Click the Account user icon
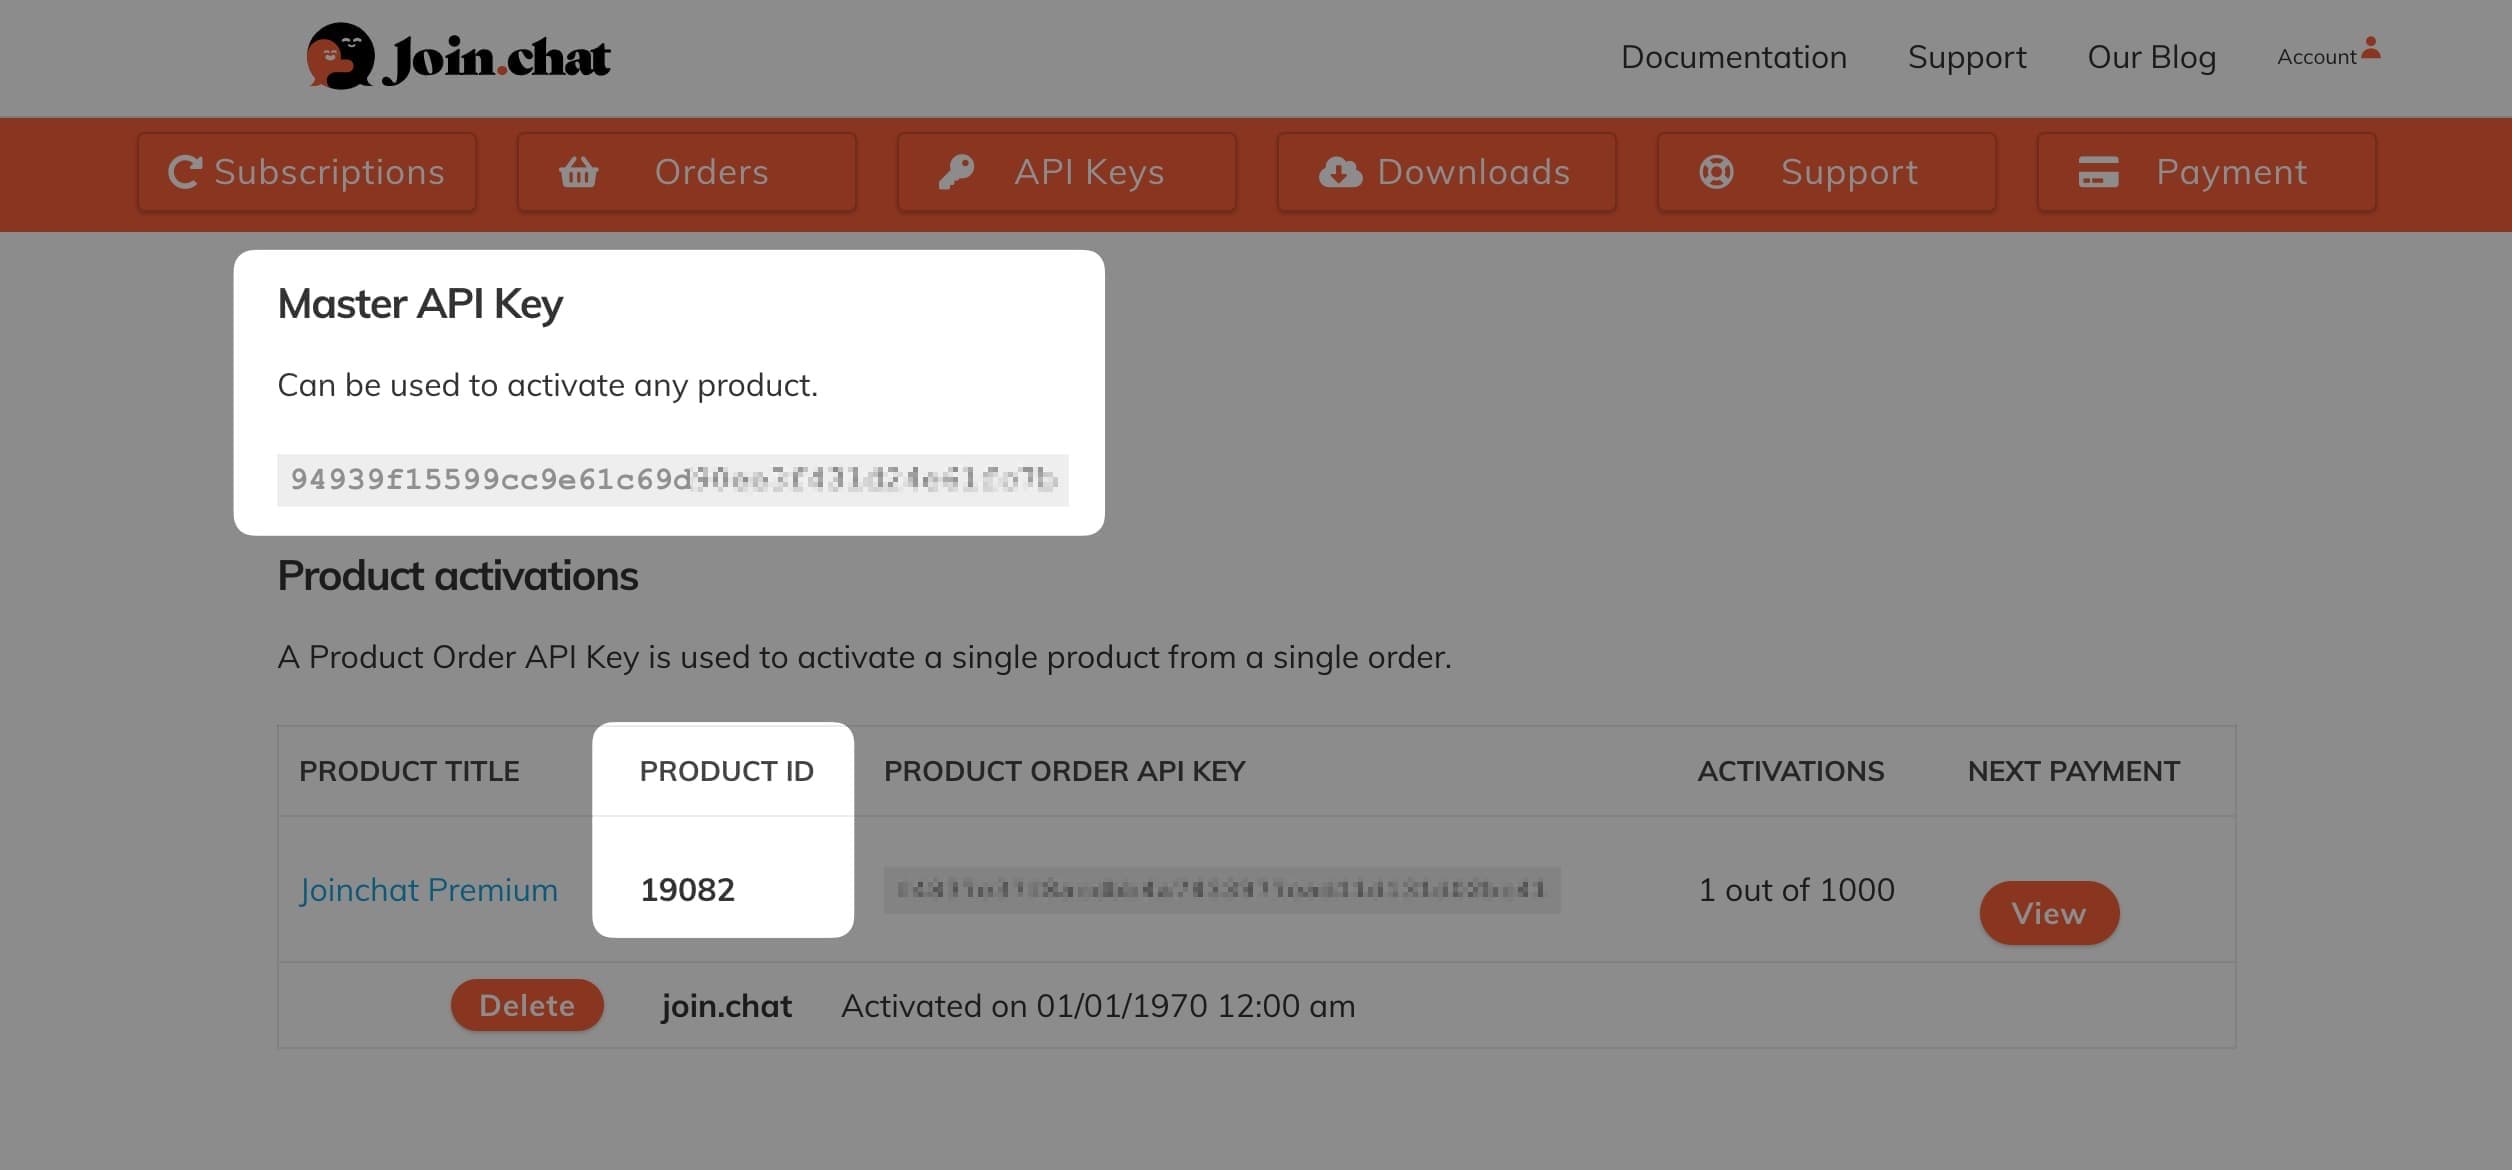The height and width of the screenshot is (1170, 2512). [2371, 49]
